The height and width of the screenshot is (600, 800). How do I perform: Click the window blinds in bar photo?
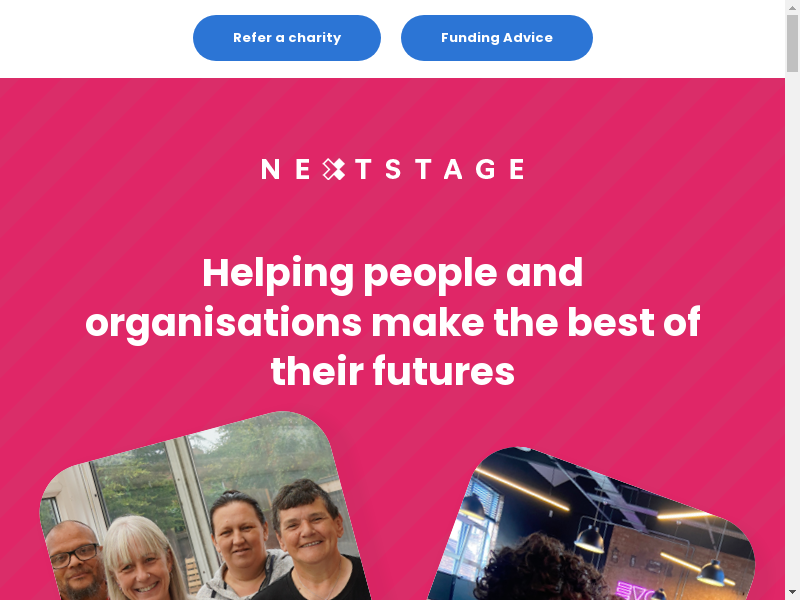488,499
